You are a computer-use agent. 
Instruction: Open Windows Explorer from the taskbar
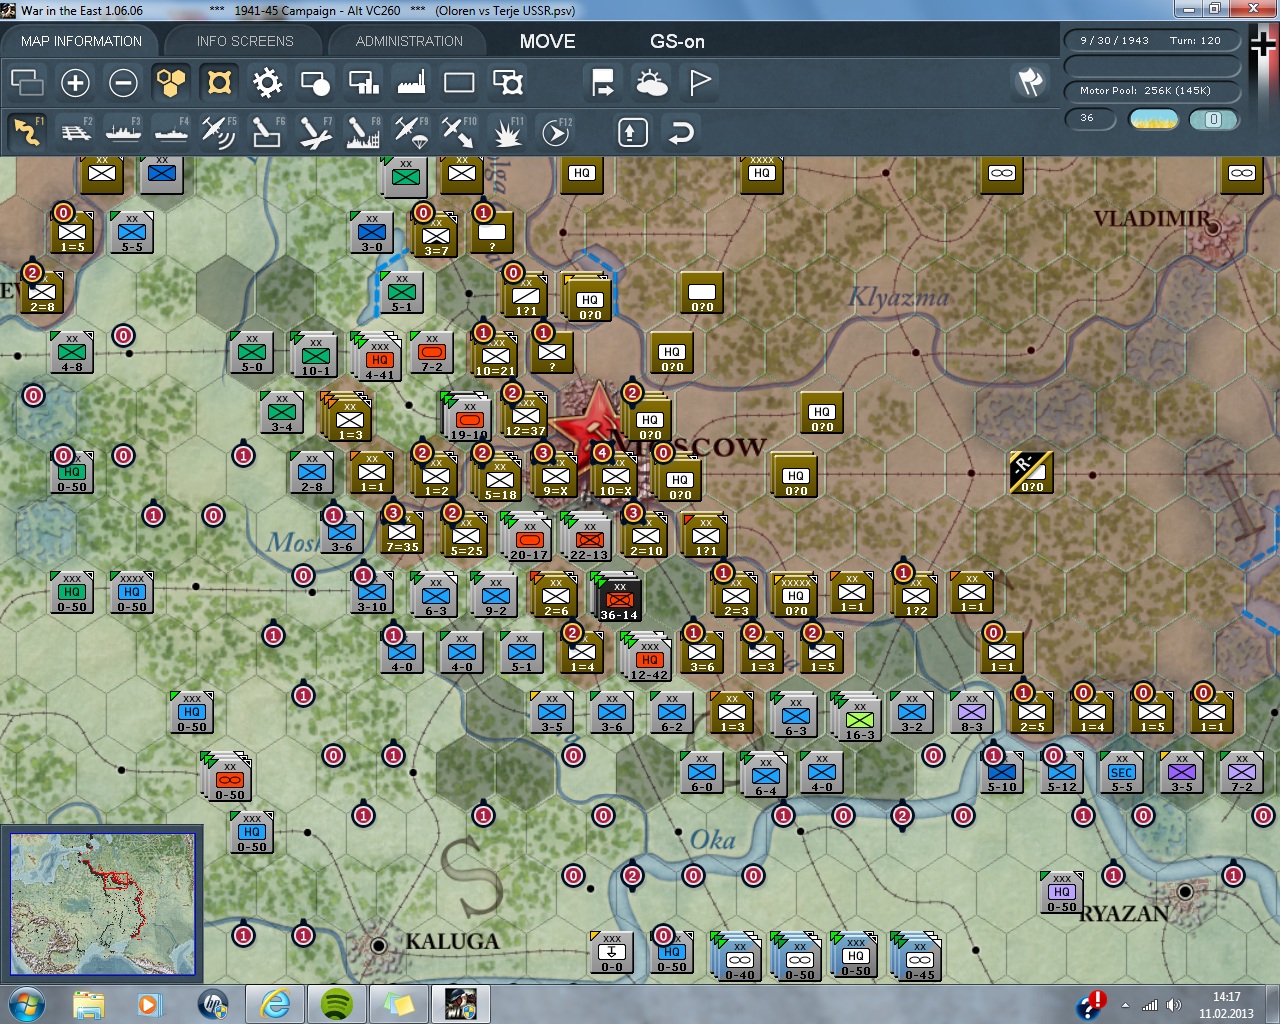[88, 1004]
